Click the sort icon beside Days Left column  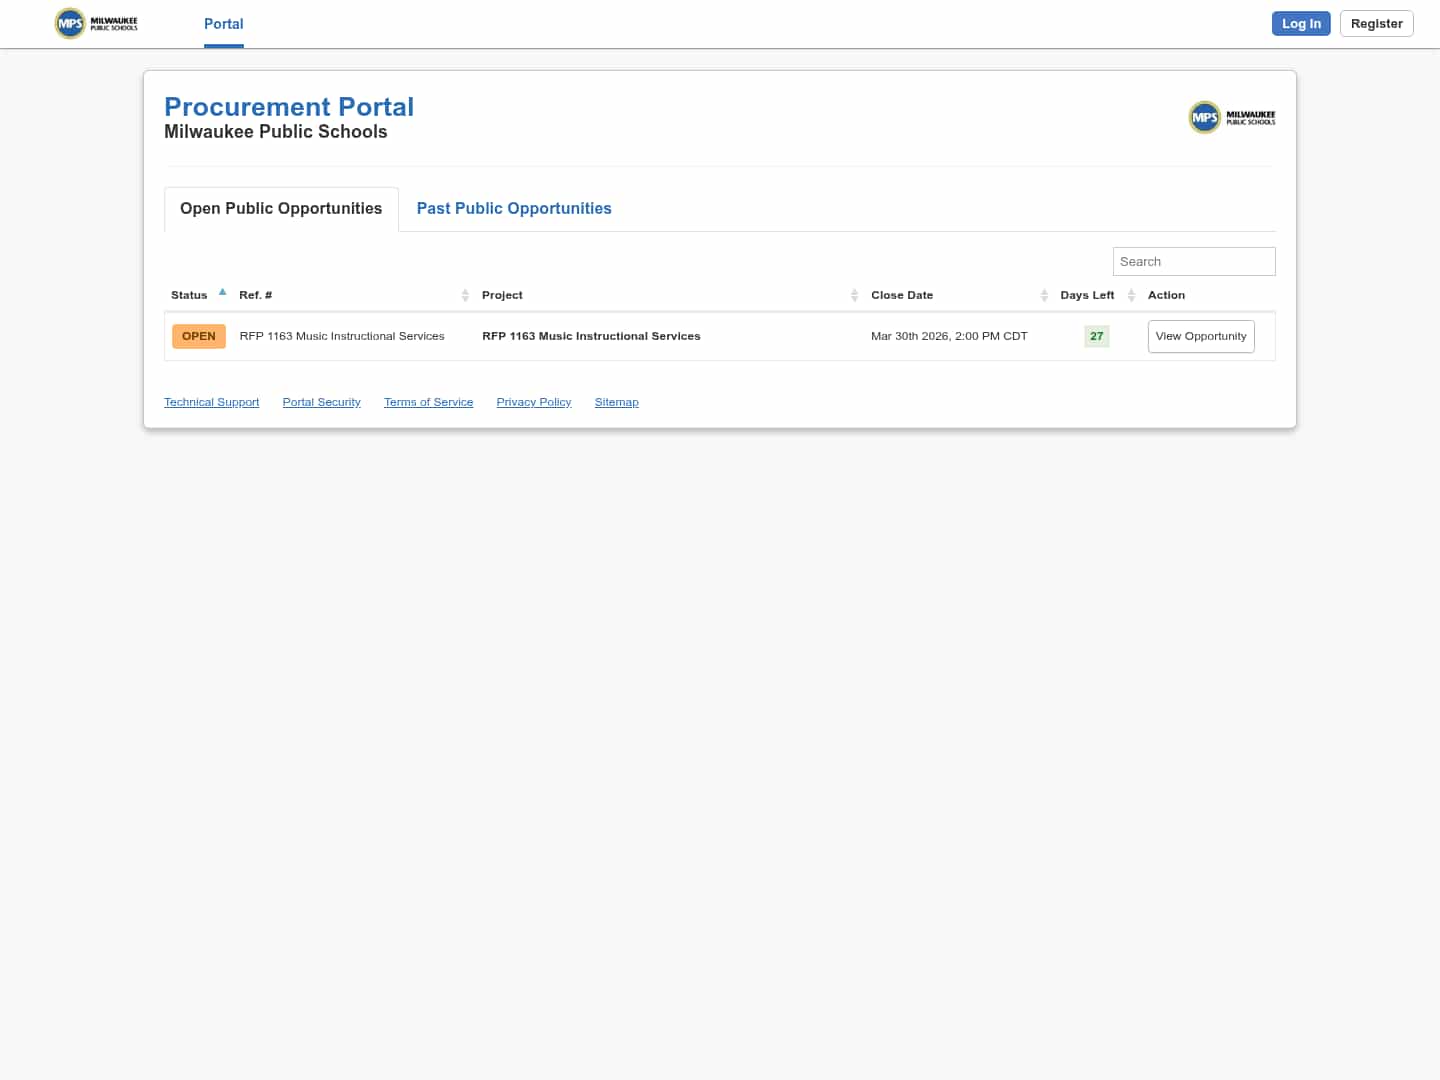tap(1131, 295)
